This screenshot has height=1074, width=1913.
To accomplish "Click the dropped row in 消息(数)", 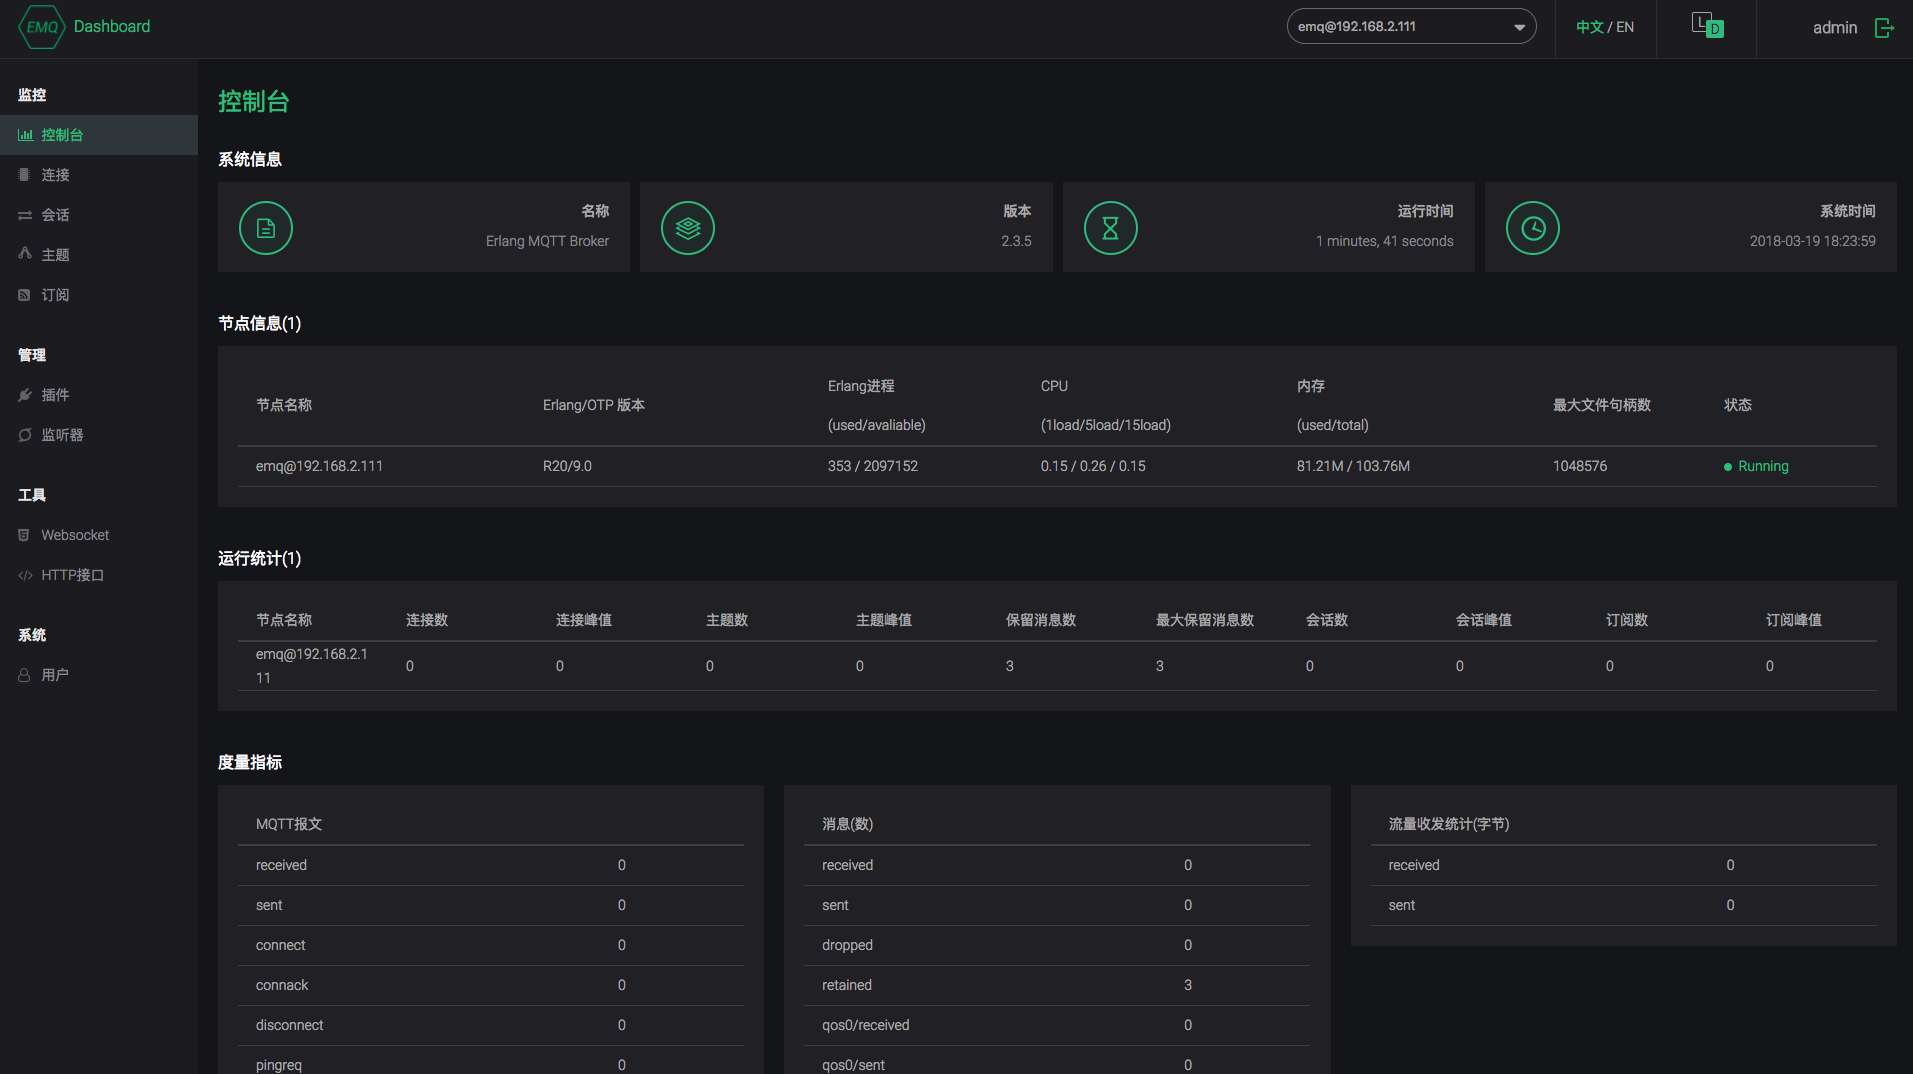I will 1057,945.
